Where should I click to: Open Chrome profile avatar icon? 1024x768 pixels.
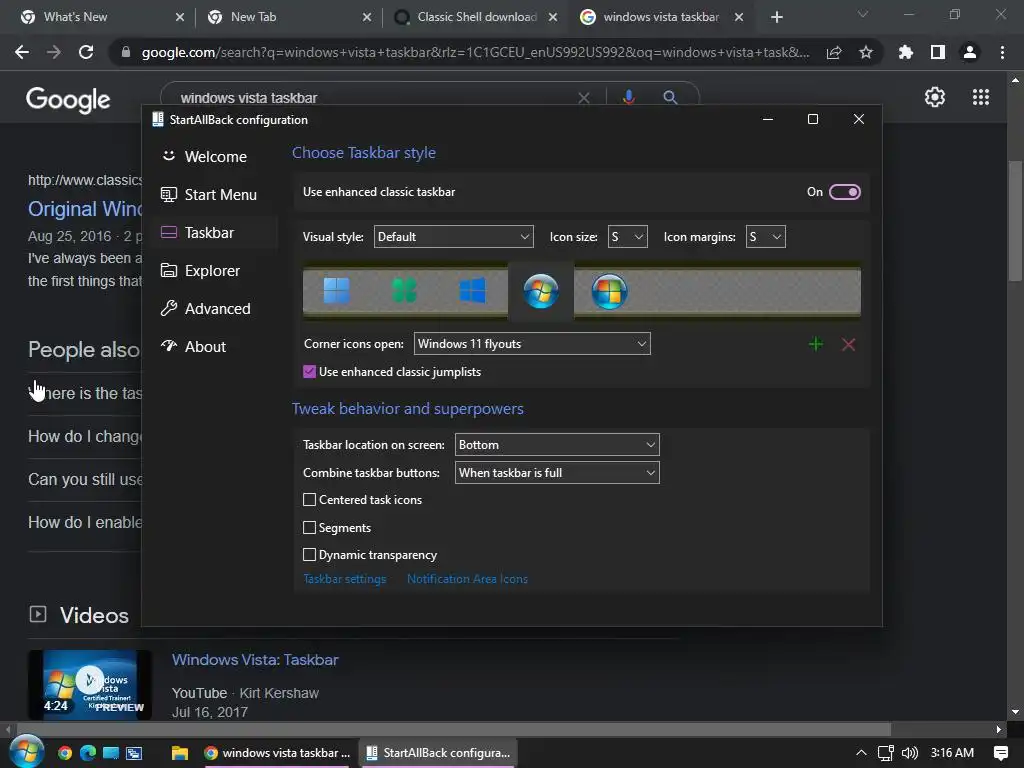click(x=970, y=52)
